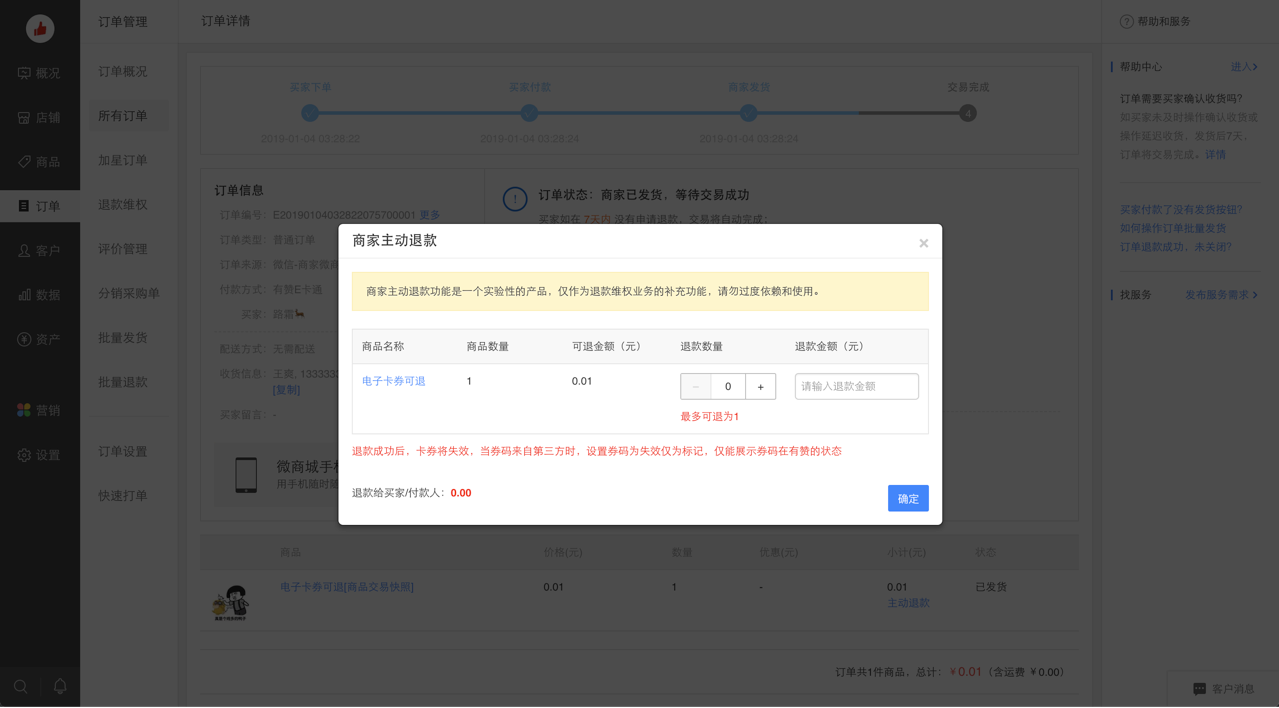The image size is (1279, 708).
Task: Open 客户消息 chat panel
Action: (x=1223, y=689)
